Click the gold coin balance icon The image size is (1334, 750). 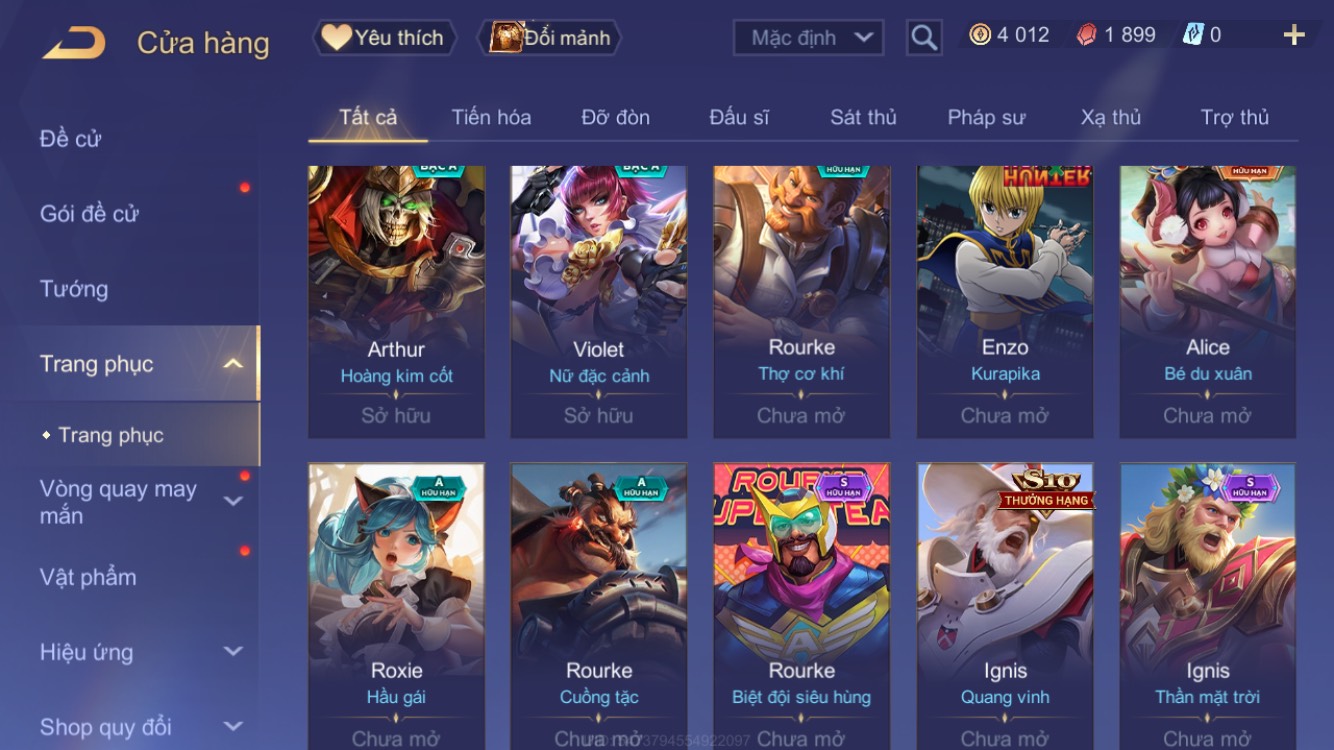click(980, 35)
